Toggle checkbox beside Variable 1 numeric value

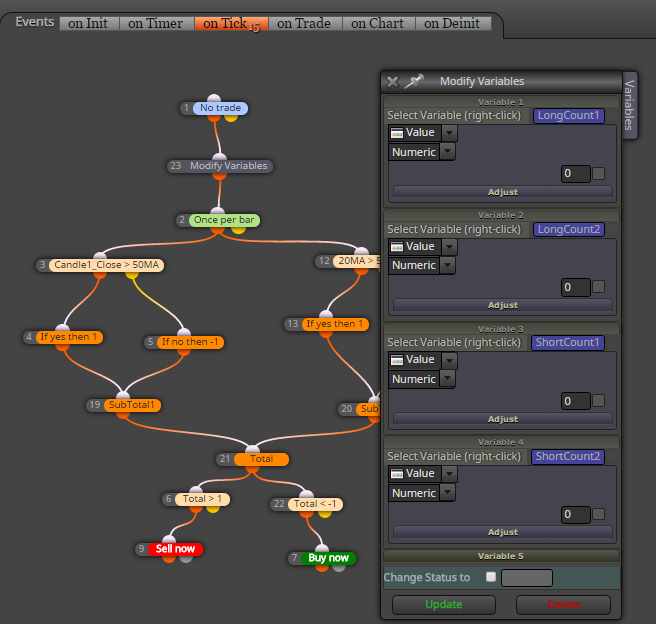598,173
